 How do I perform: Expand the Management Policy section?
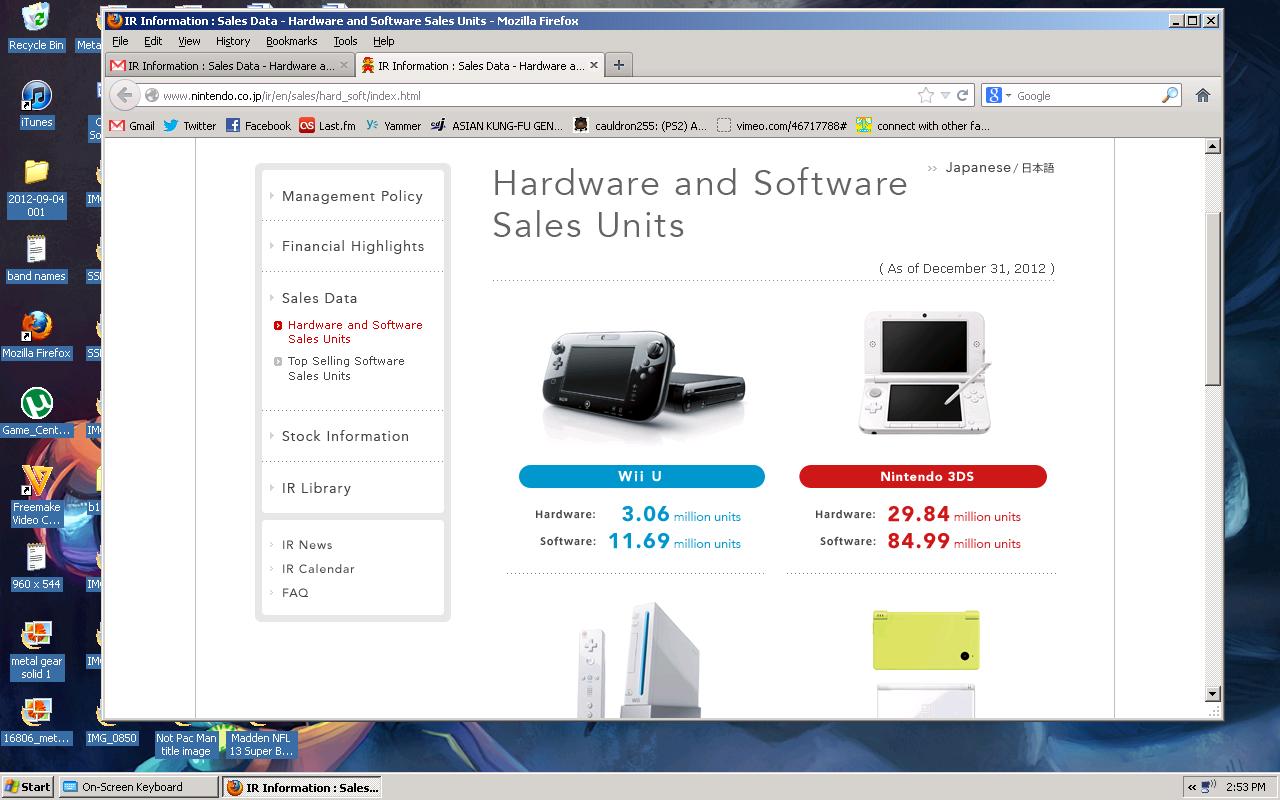(x=352, y=196)
